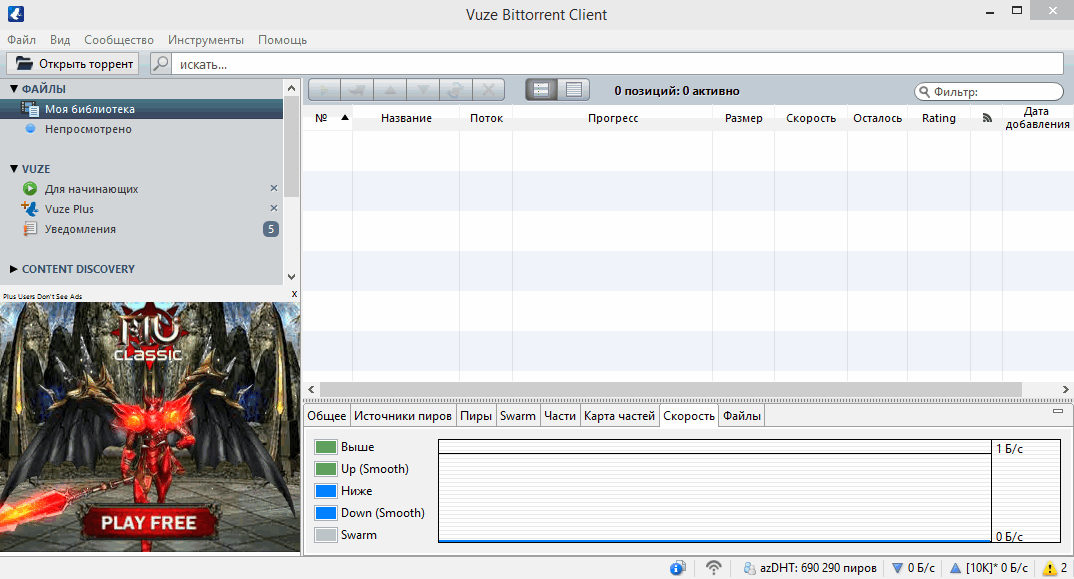Click the magnifier icon beside the search box
This screenshot has width=1074, height=579.
coord(160,64)
